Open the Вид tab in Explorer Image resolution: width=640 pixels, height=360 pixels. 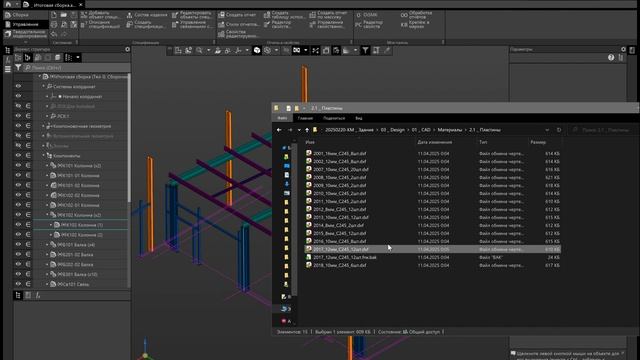(359, 118)
